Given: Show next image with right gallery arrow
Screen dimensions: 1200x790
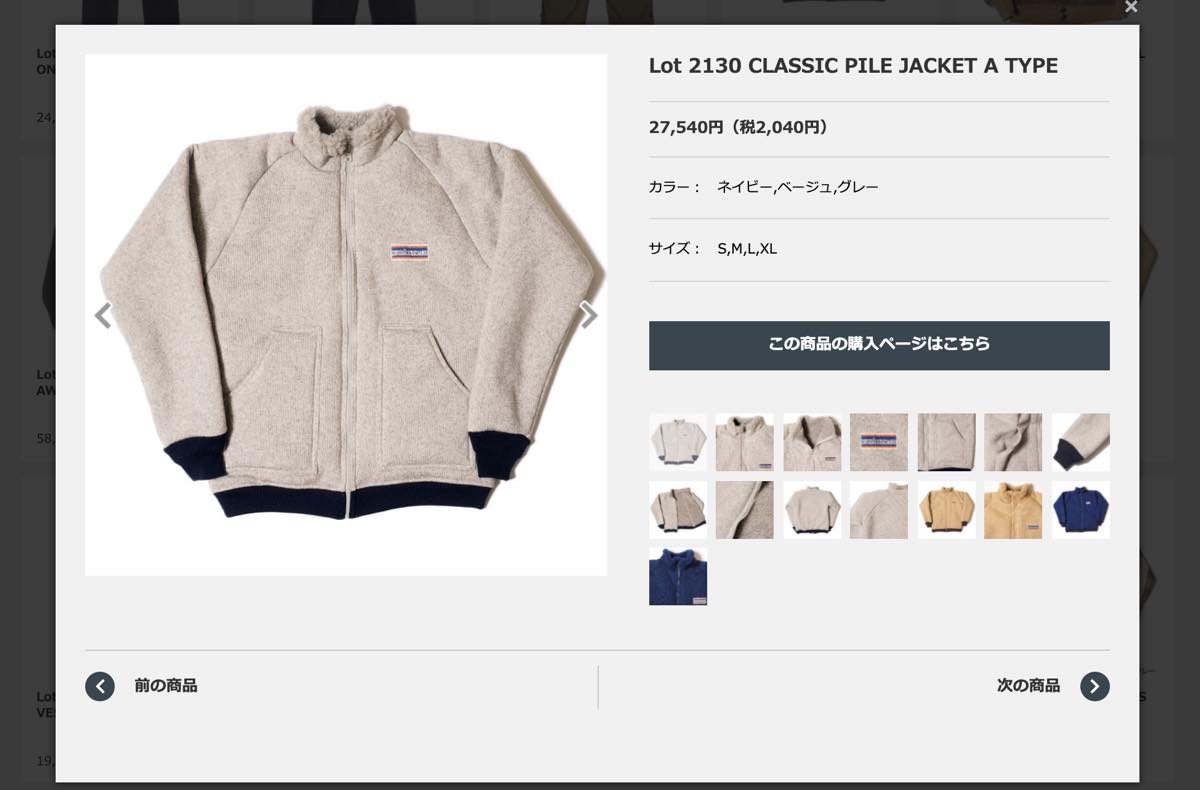Looking at the screenshot, I should (589, 316).
